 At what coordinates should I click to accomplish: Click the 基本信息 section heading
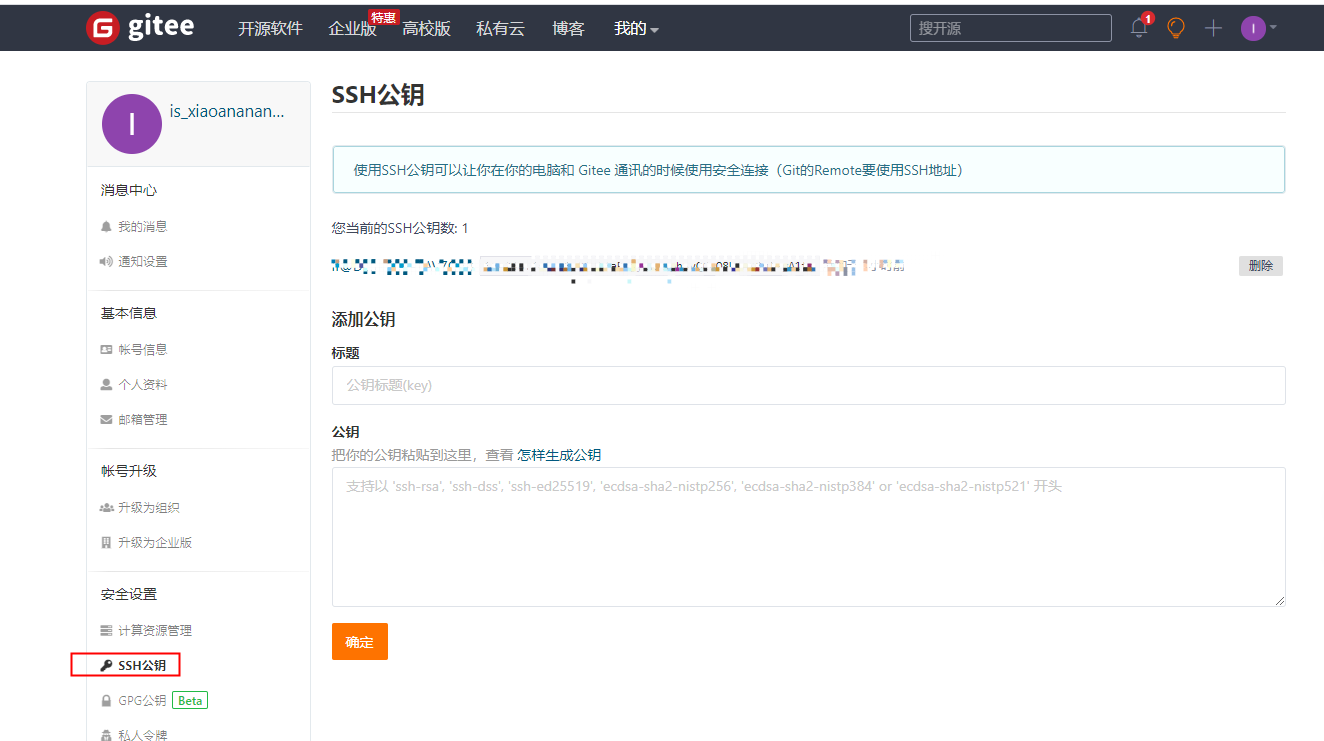[x=129, y=313]
